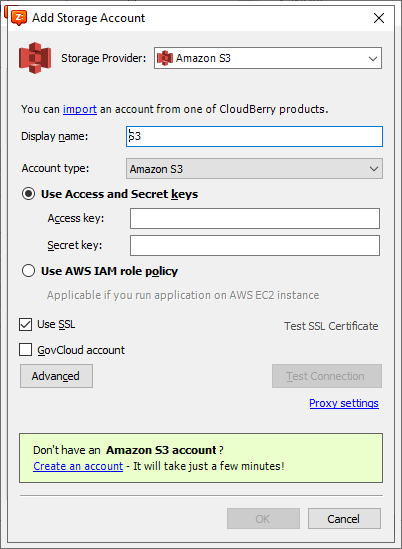Click the Advanced button
Image resolution: width=402 pixels, height=549 pixels.
pyautogui.click(x=56, y=376)
